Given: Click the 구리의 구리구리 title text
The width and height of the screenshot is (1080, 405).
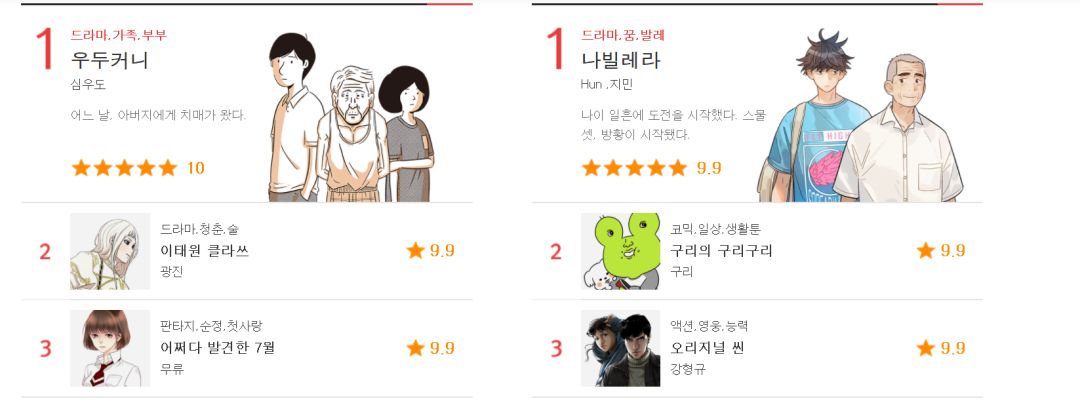Looking at the screenshot, I should click(x=722, y=251).
